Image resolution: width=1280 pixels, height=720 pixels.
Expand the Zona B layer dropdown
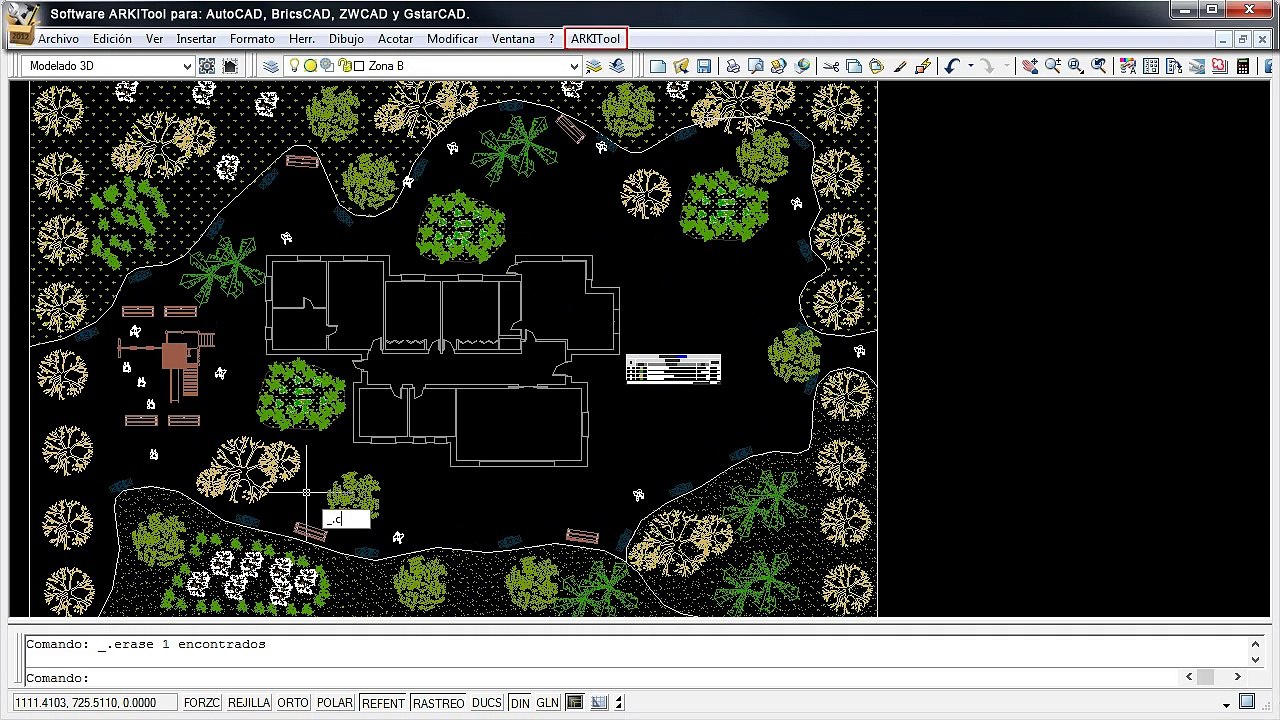click(574, 66)
